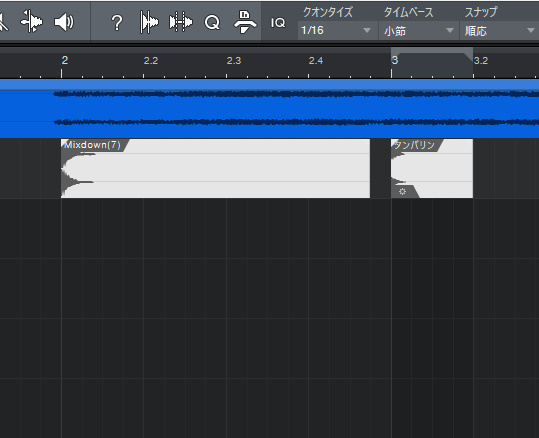Click bar 2 on the timeline ruler
Viewport: 539px width, 438px height.
[64, 61]
